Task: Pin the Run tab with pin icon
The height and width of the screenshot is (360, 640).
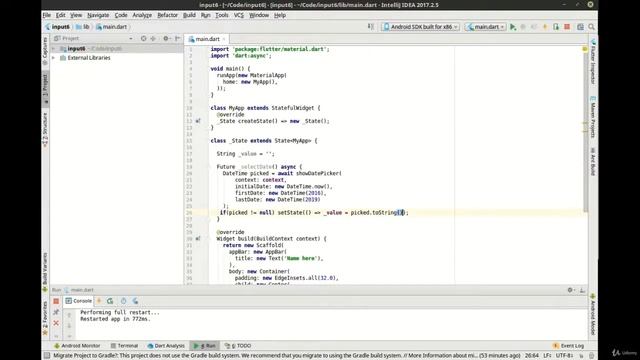Action: pos(56,312)
